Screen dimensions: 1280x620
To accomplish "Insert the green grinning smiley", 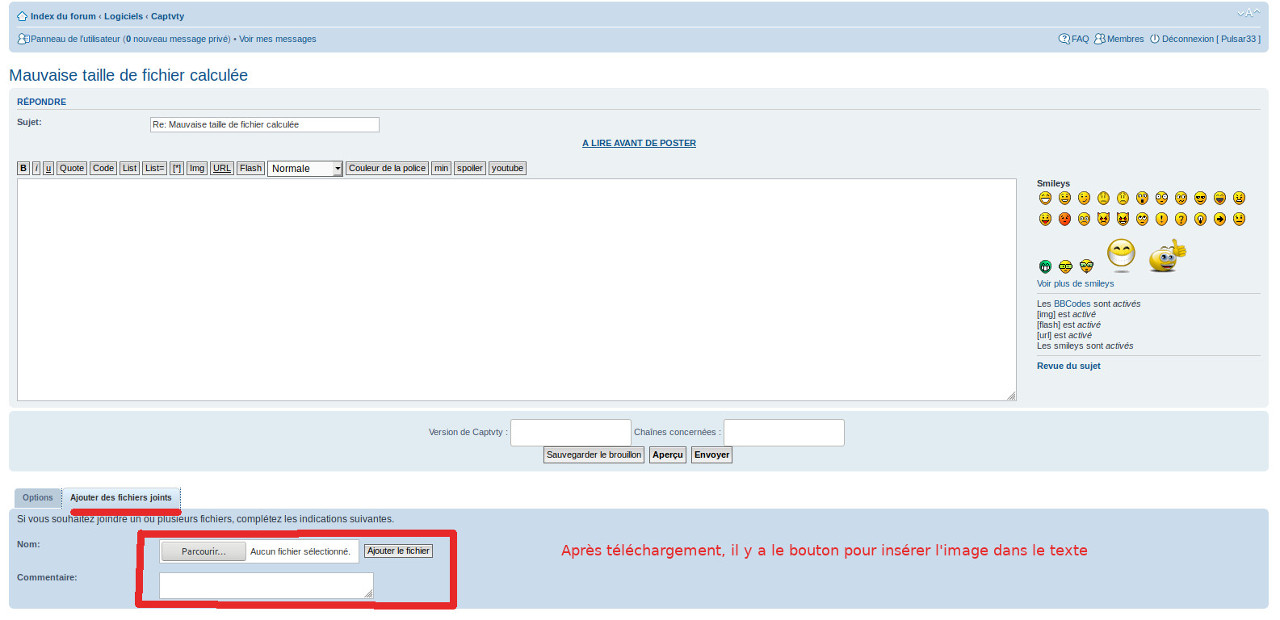I will tap(1045, 266).
